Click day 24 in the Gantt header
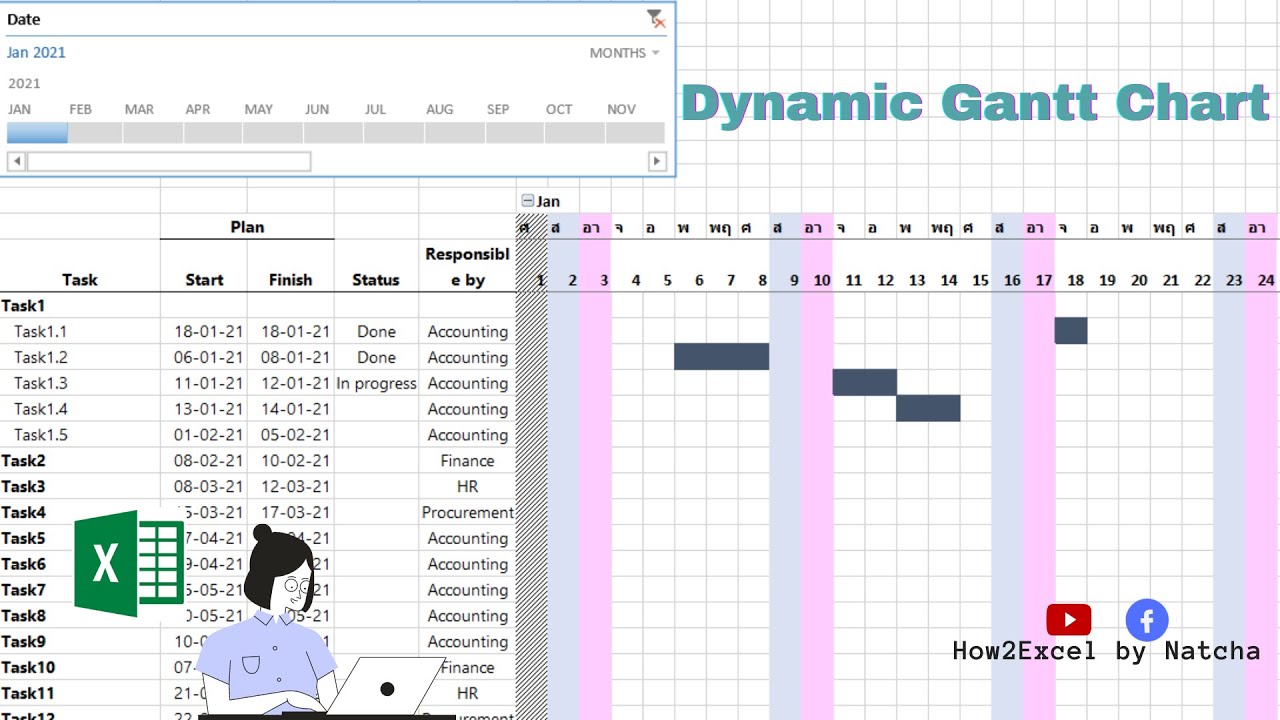The height and width of the screenshot is (720, 1280). click(x=1266, y=280)
